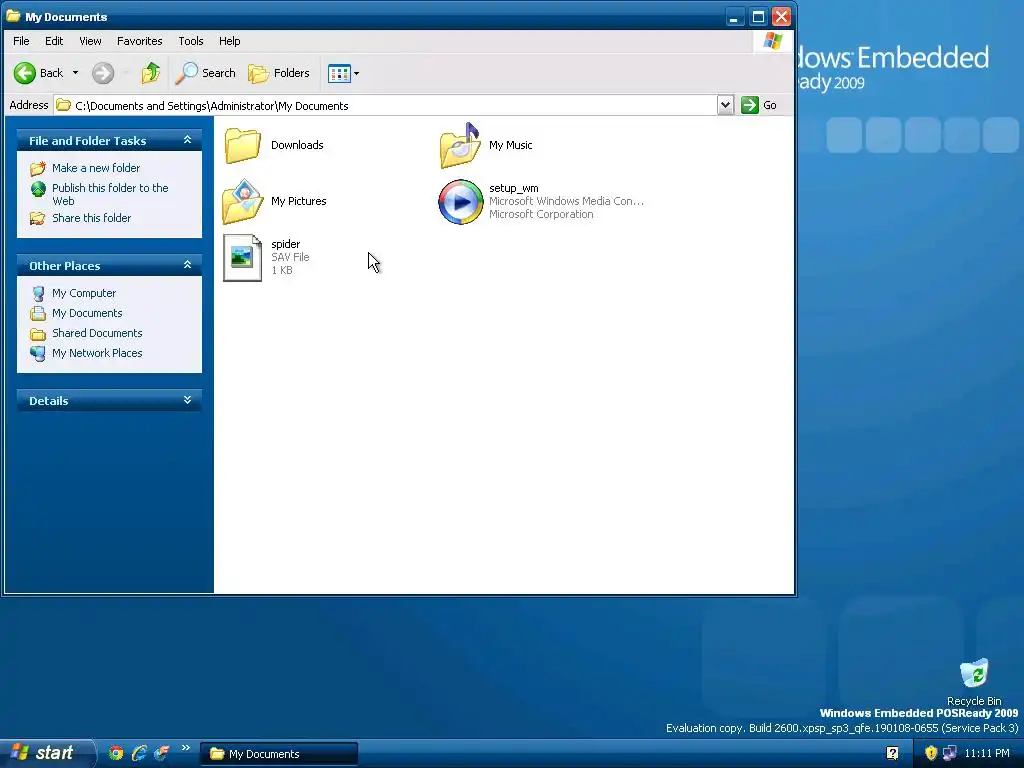Toggle the Folders tree pane
Screen dimensions: 1024x768
pyautogui.click(x=279, y=73)
